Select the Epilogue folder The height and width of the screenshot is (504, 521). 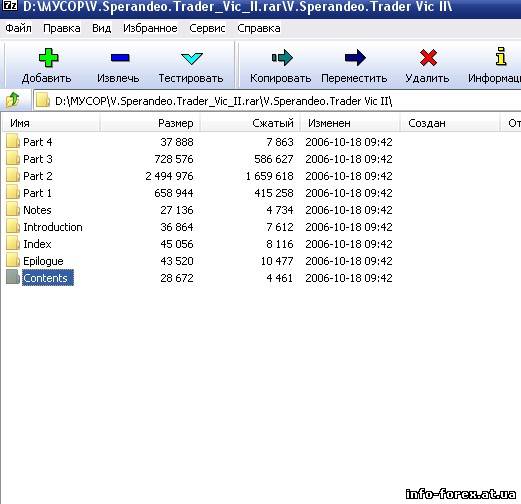point(43,261)
